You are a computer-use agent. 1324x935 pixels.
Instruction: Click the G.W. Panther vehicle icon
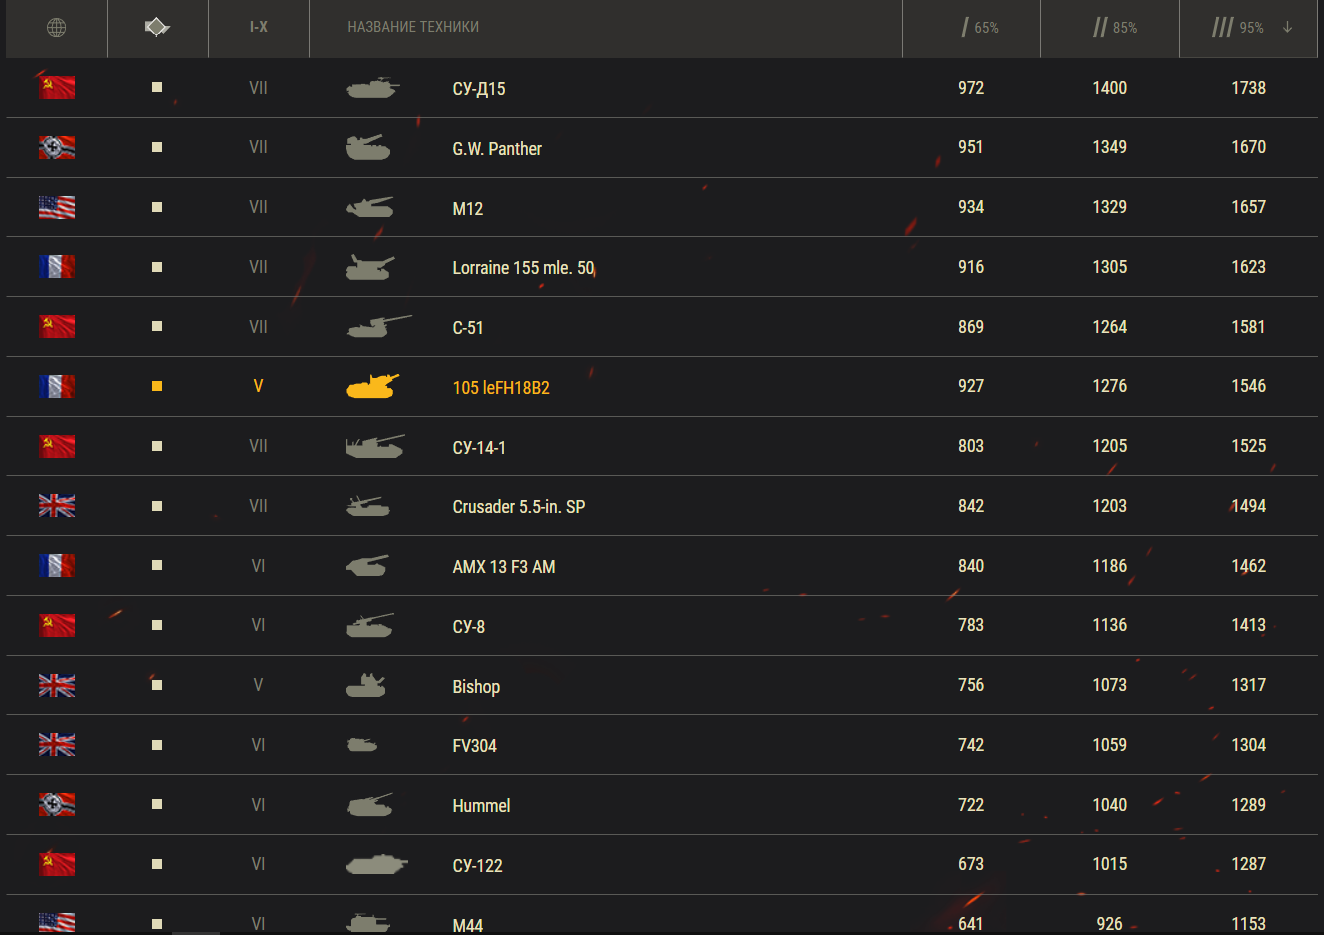click(x=368, y=148)
